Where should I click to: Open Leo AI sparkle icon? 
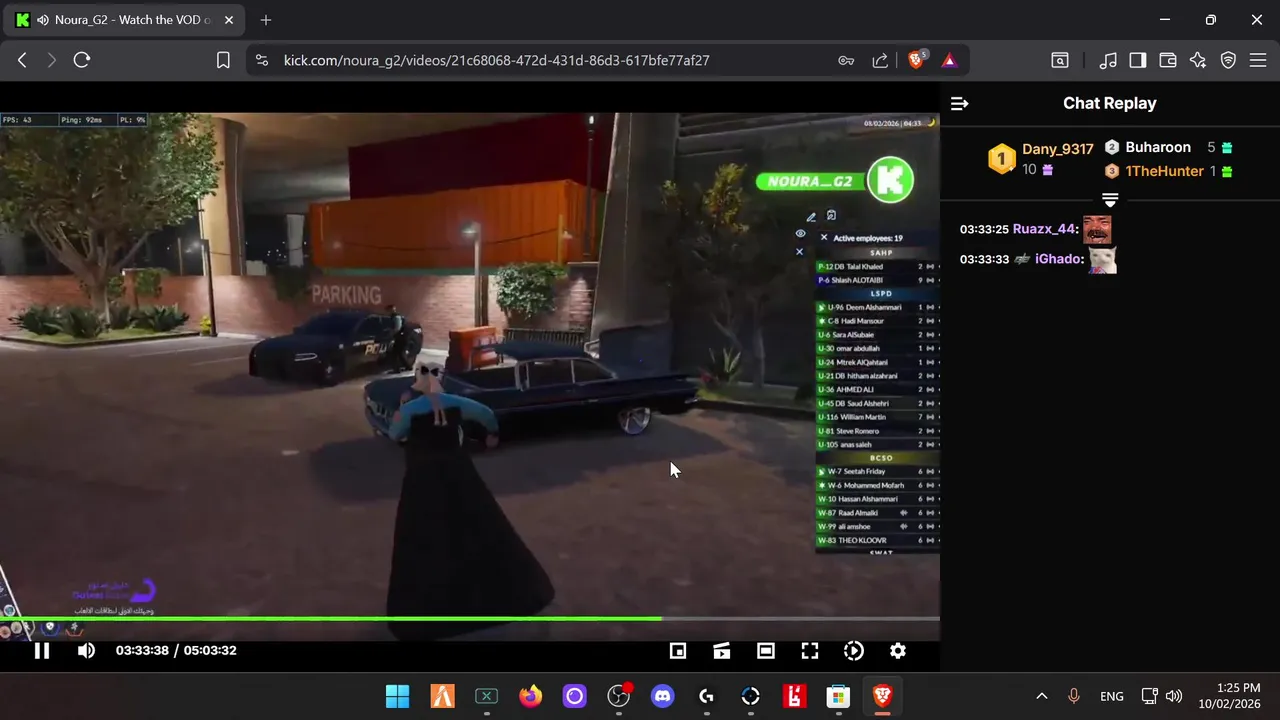pyautogui.click(x=1198, y=60)
